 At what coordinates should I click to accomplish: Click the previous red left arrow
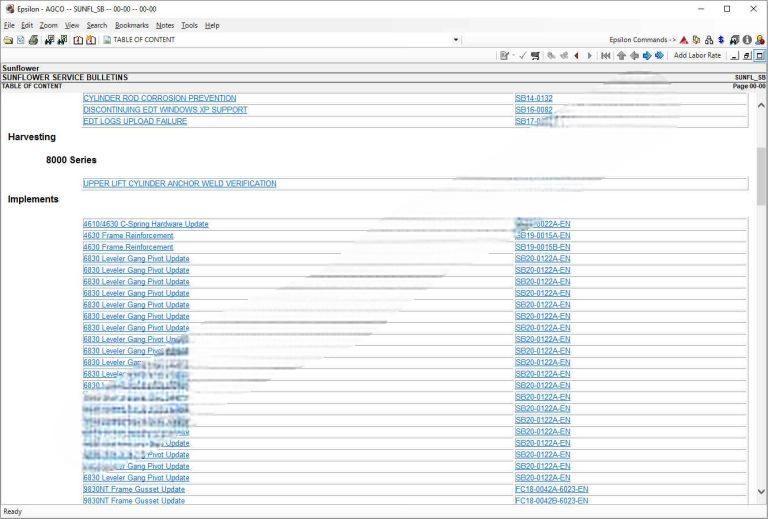[x=576, y=56]
